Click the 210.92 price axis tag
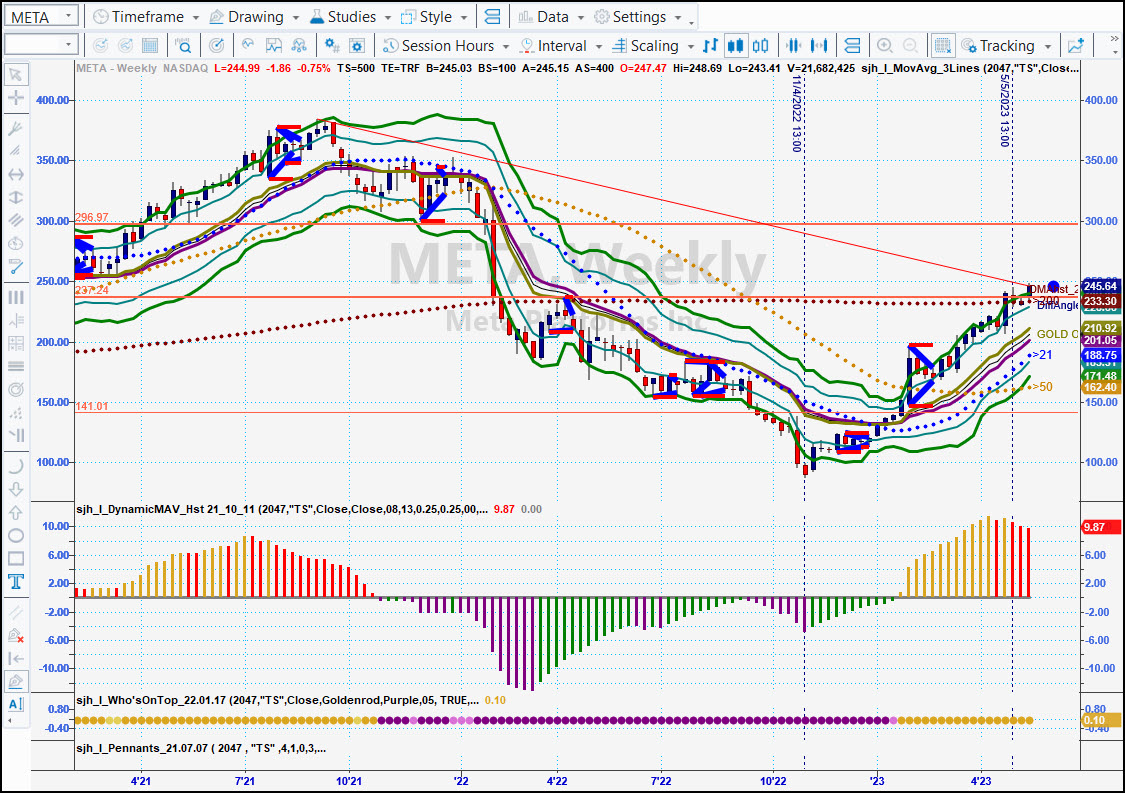1125x793 pixels. [1101, 329]
